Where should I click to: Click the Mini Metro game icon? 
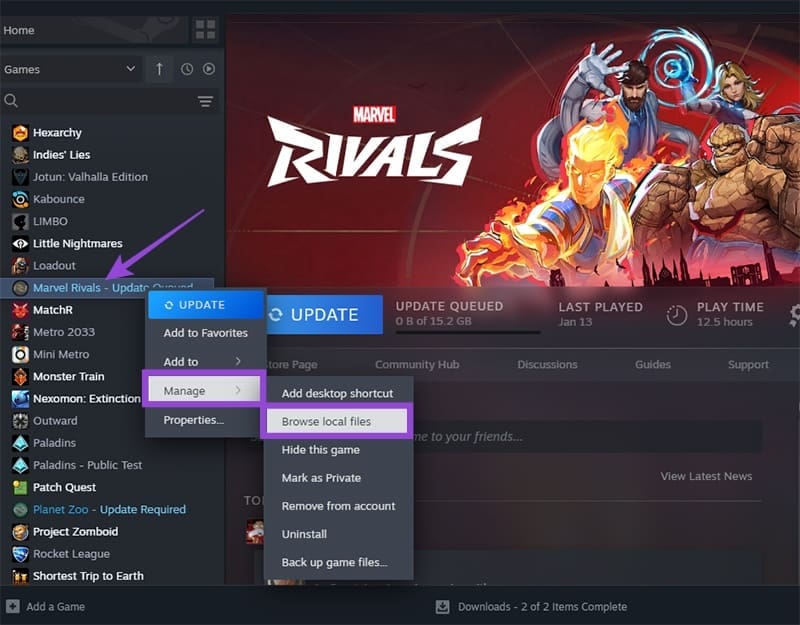point(20,354)
